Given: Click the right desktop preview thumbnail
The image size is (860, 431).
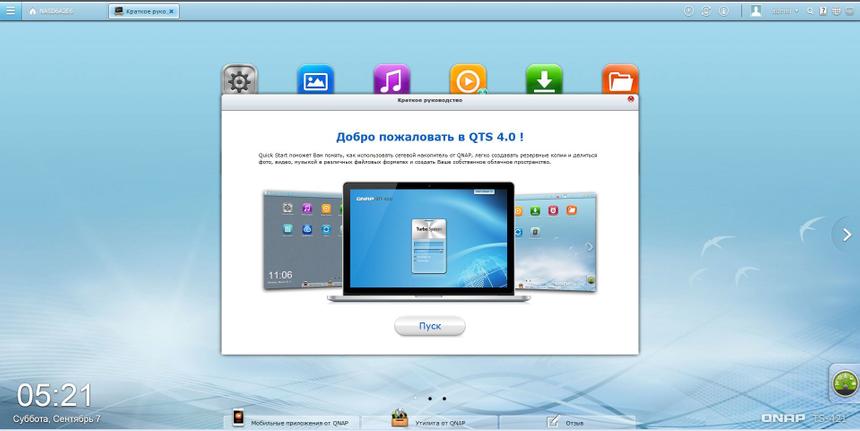Looking at the screenshot, I should tap(555, 241).
